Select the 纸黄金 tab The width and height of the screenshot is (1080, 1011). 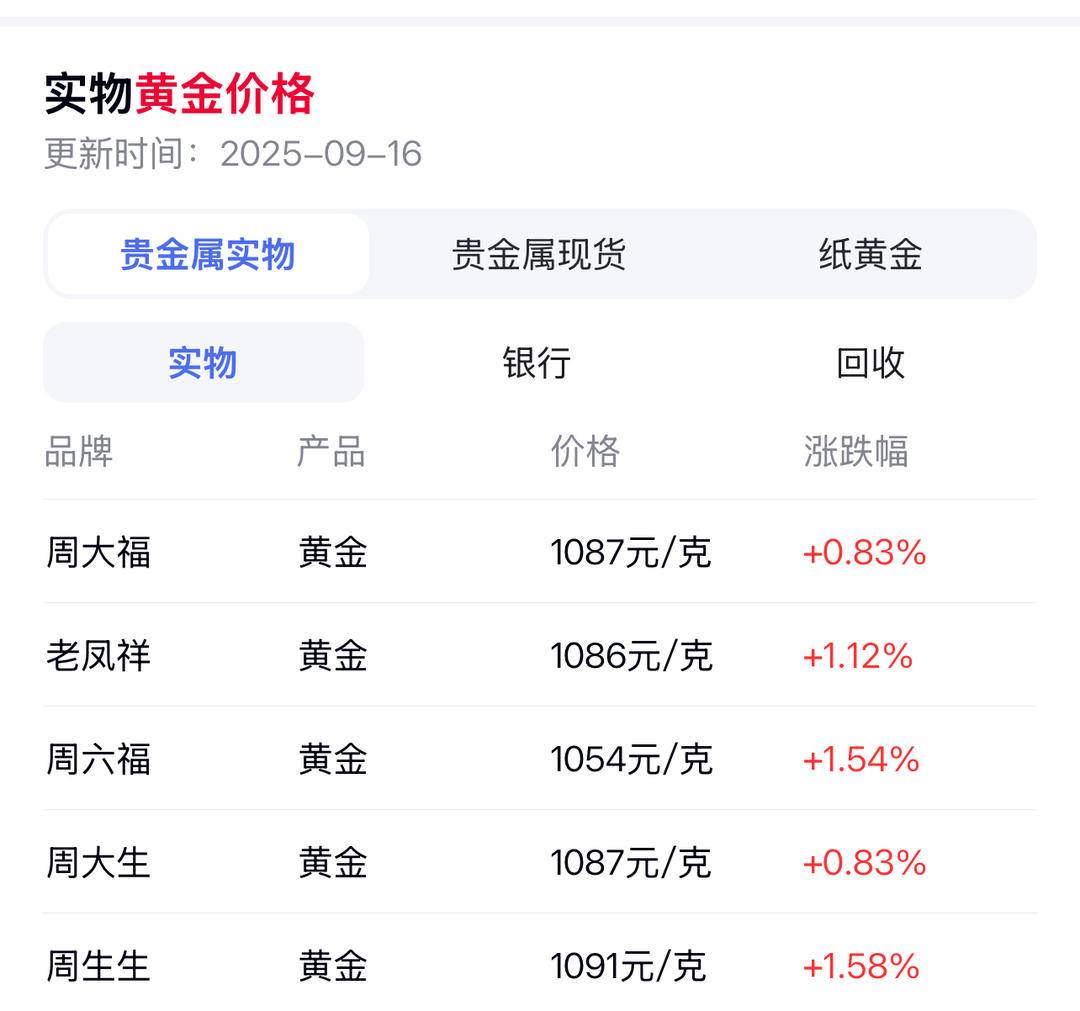pos(870,254)
